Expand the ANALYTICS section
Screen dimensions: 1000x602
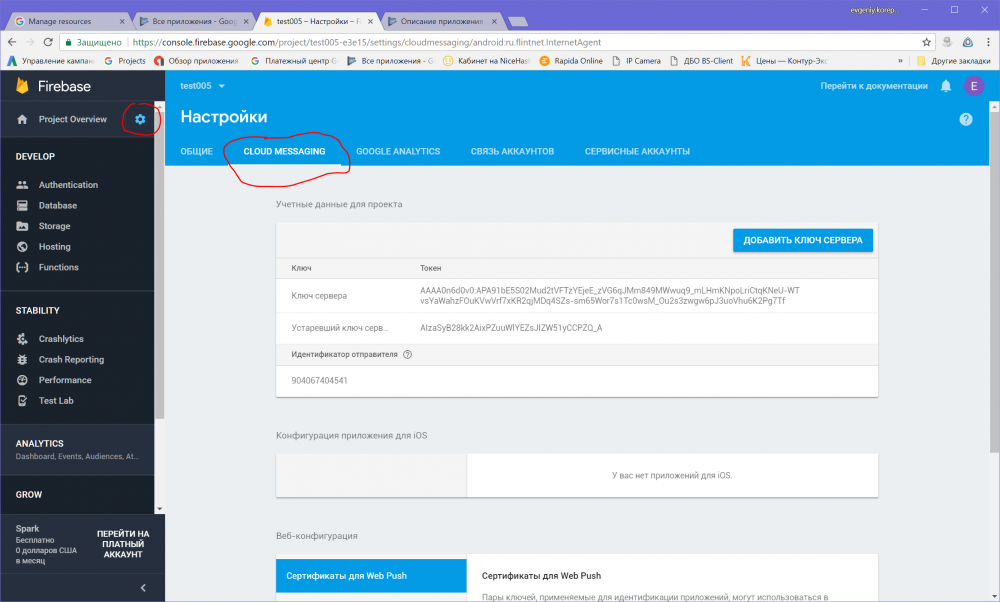pyautogui.click(x=77, y=449)
